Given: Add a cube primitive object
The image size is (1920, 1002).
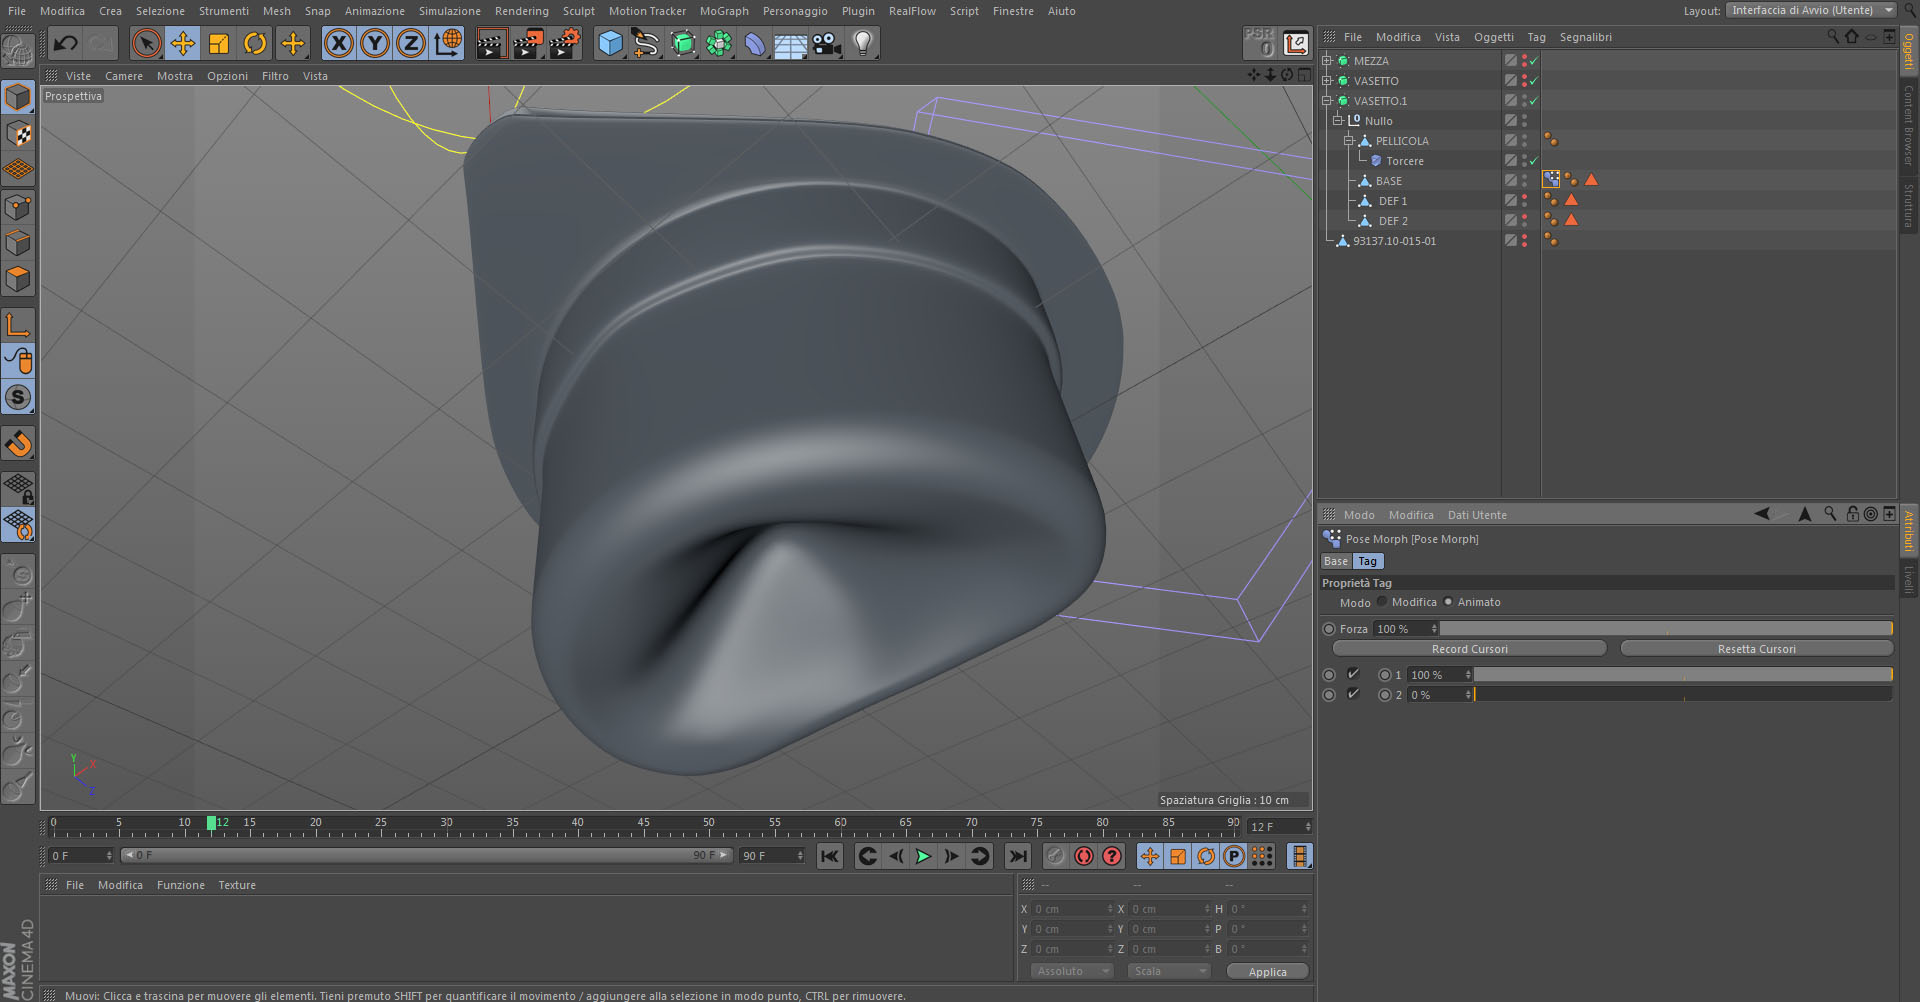Looking at the screenshot, I should click(x=610, y=43).
